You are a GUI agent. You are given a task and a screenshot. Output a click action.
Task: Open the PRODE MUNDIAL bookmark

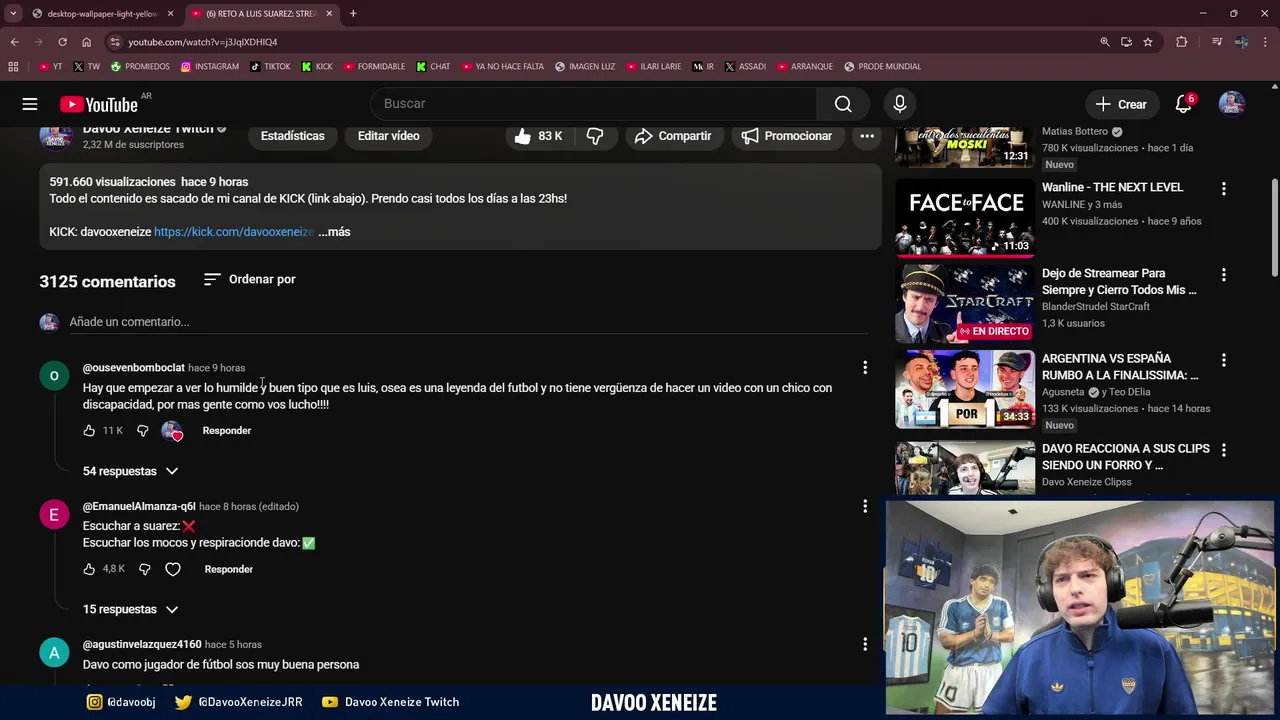coord(882,67)
